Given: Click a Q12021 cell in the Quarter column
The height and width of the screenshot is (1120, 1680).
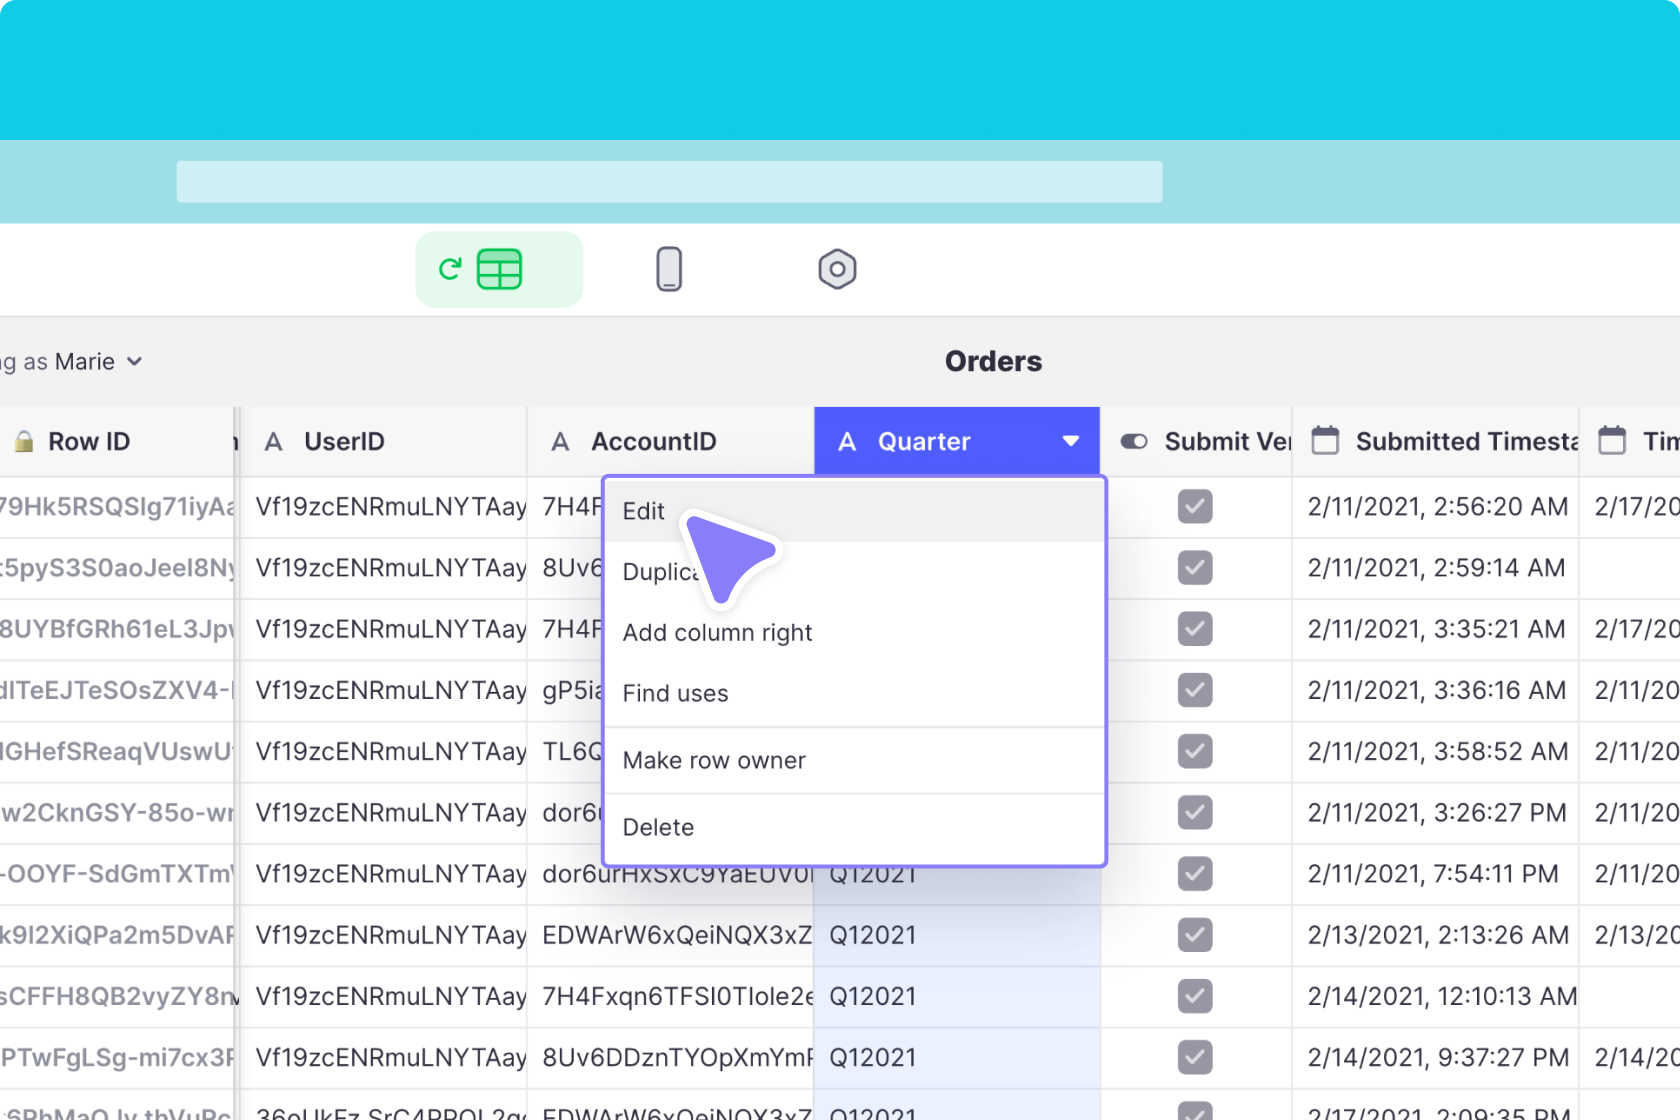Looking at the screenshot, I should tap(874, 996).
